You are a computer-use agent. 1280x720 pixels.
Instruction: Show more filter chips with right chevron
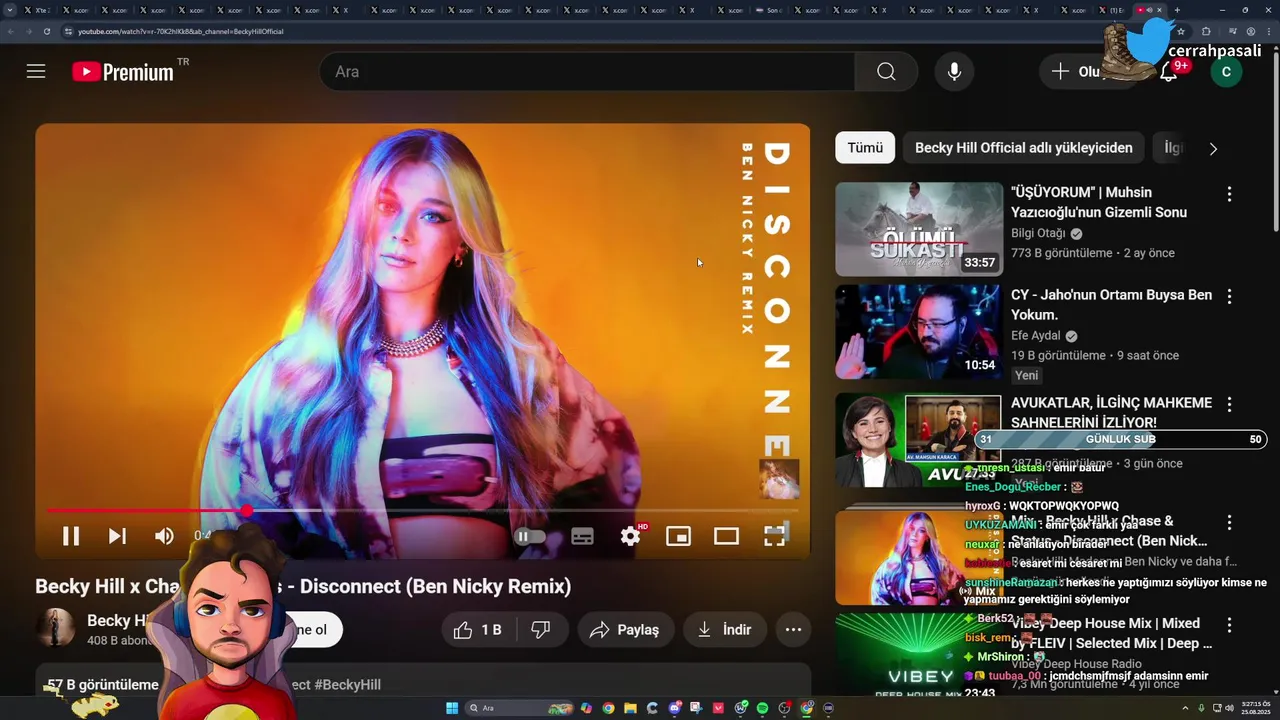[1213, 148]
